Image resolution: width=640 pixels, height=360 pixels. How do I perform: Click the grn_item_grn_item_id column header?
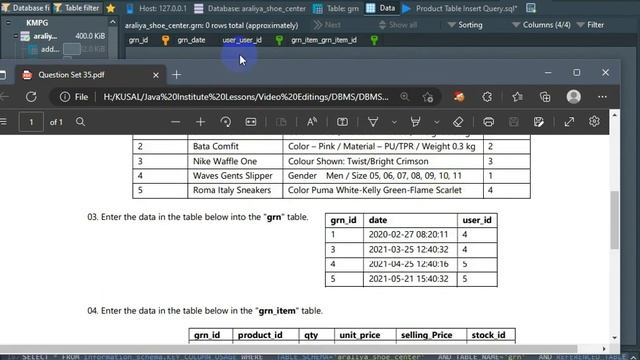(324, 40)
